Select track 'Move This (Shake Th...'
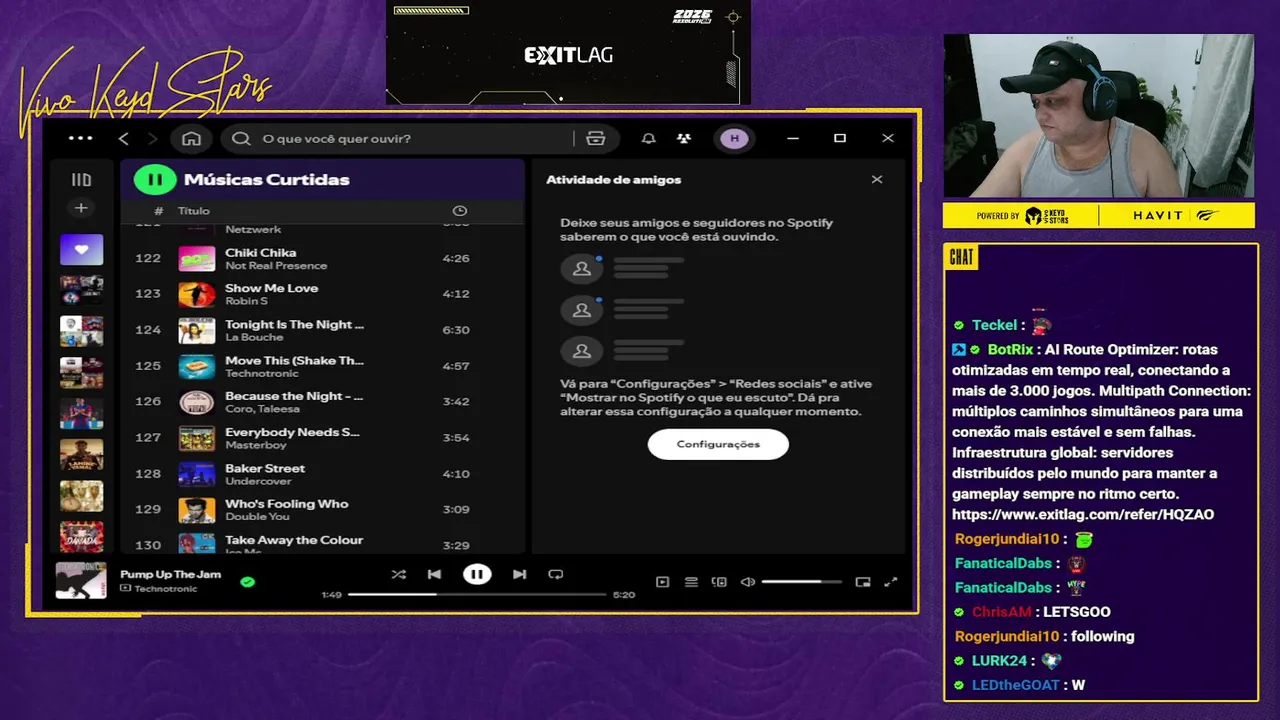The height and width of the screenshot is (720, 1280). (x=294, y=360)
